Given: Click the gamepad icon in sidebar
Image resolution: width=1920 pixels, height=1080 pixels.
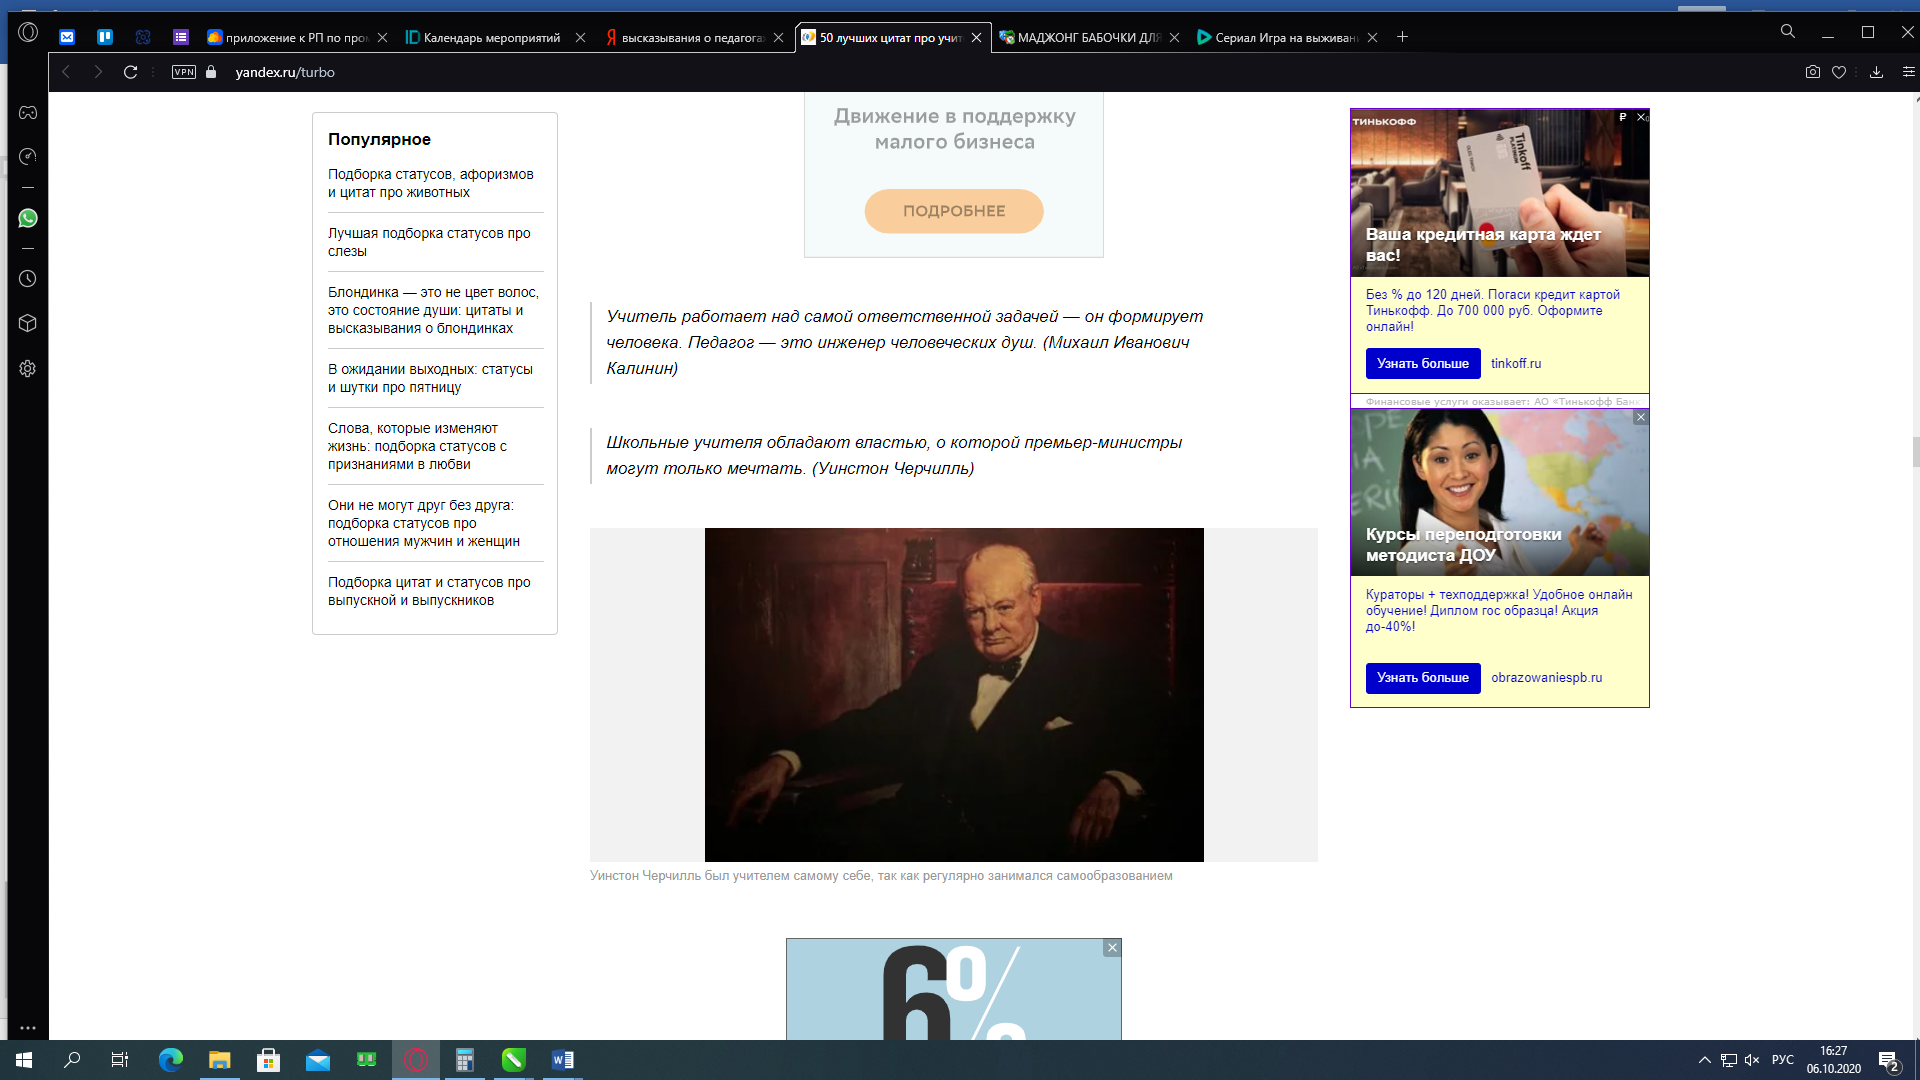Looking at the screenshot, I should click(x=28, y=113).
